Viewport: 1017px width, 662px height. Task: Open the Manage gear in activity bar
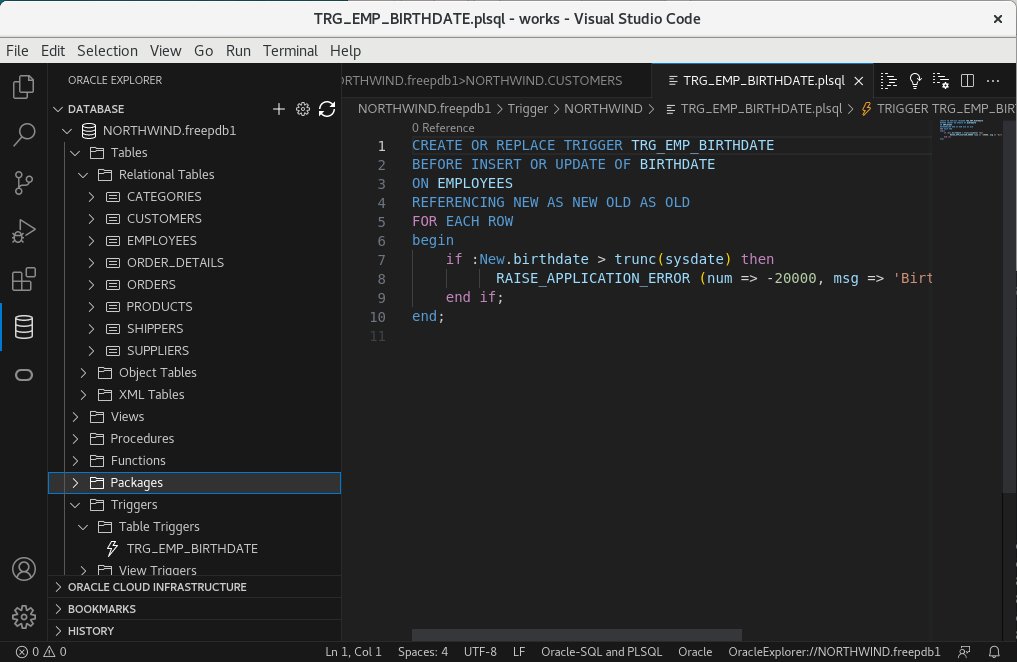tap(23, 617)
